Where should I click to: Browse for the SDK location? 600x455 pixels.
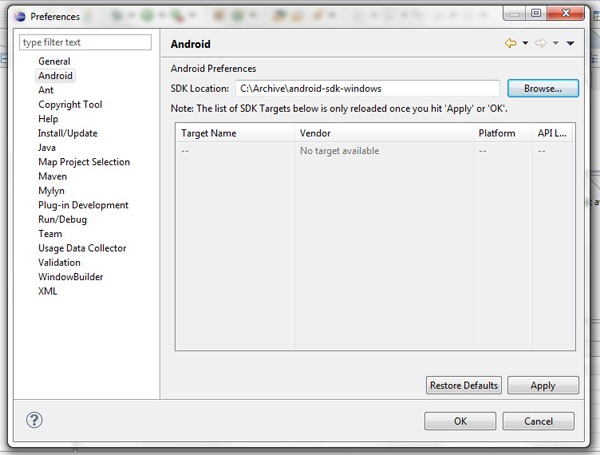[543, 88]
